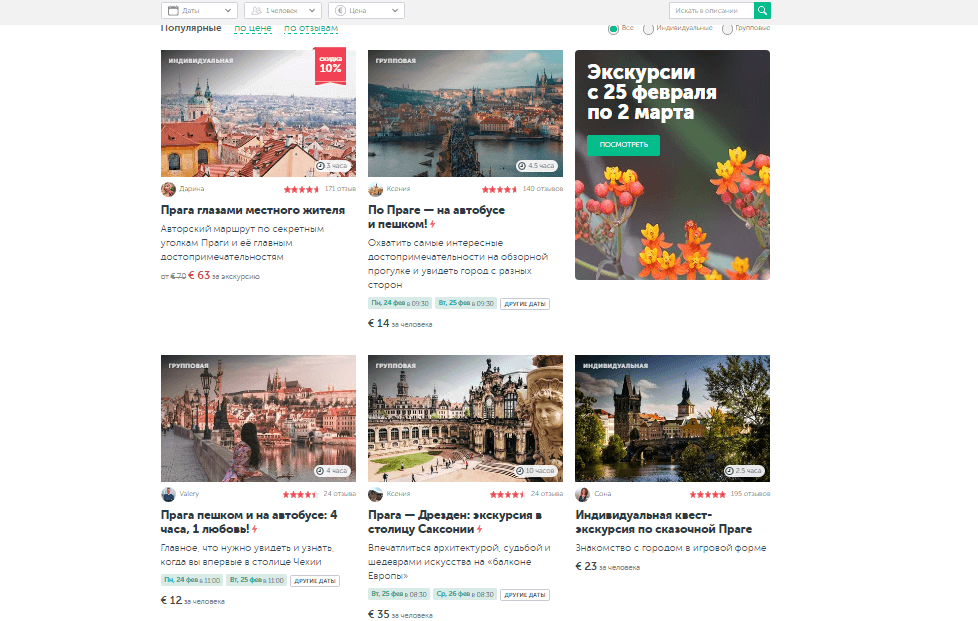This screenshot has width=978, height=621.
Task: Click inside the Искать в описании search field
Action: pyautogui.click(x=711, y=10)
